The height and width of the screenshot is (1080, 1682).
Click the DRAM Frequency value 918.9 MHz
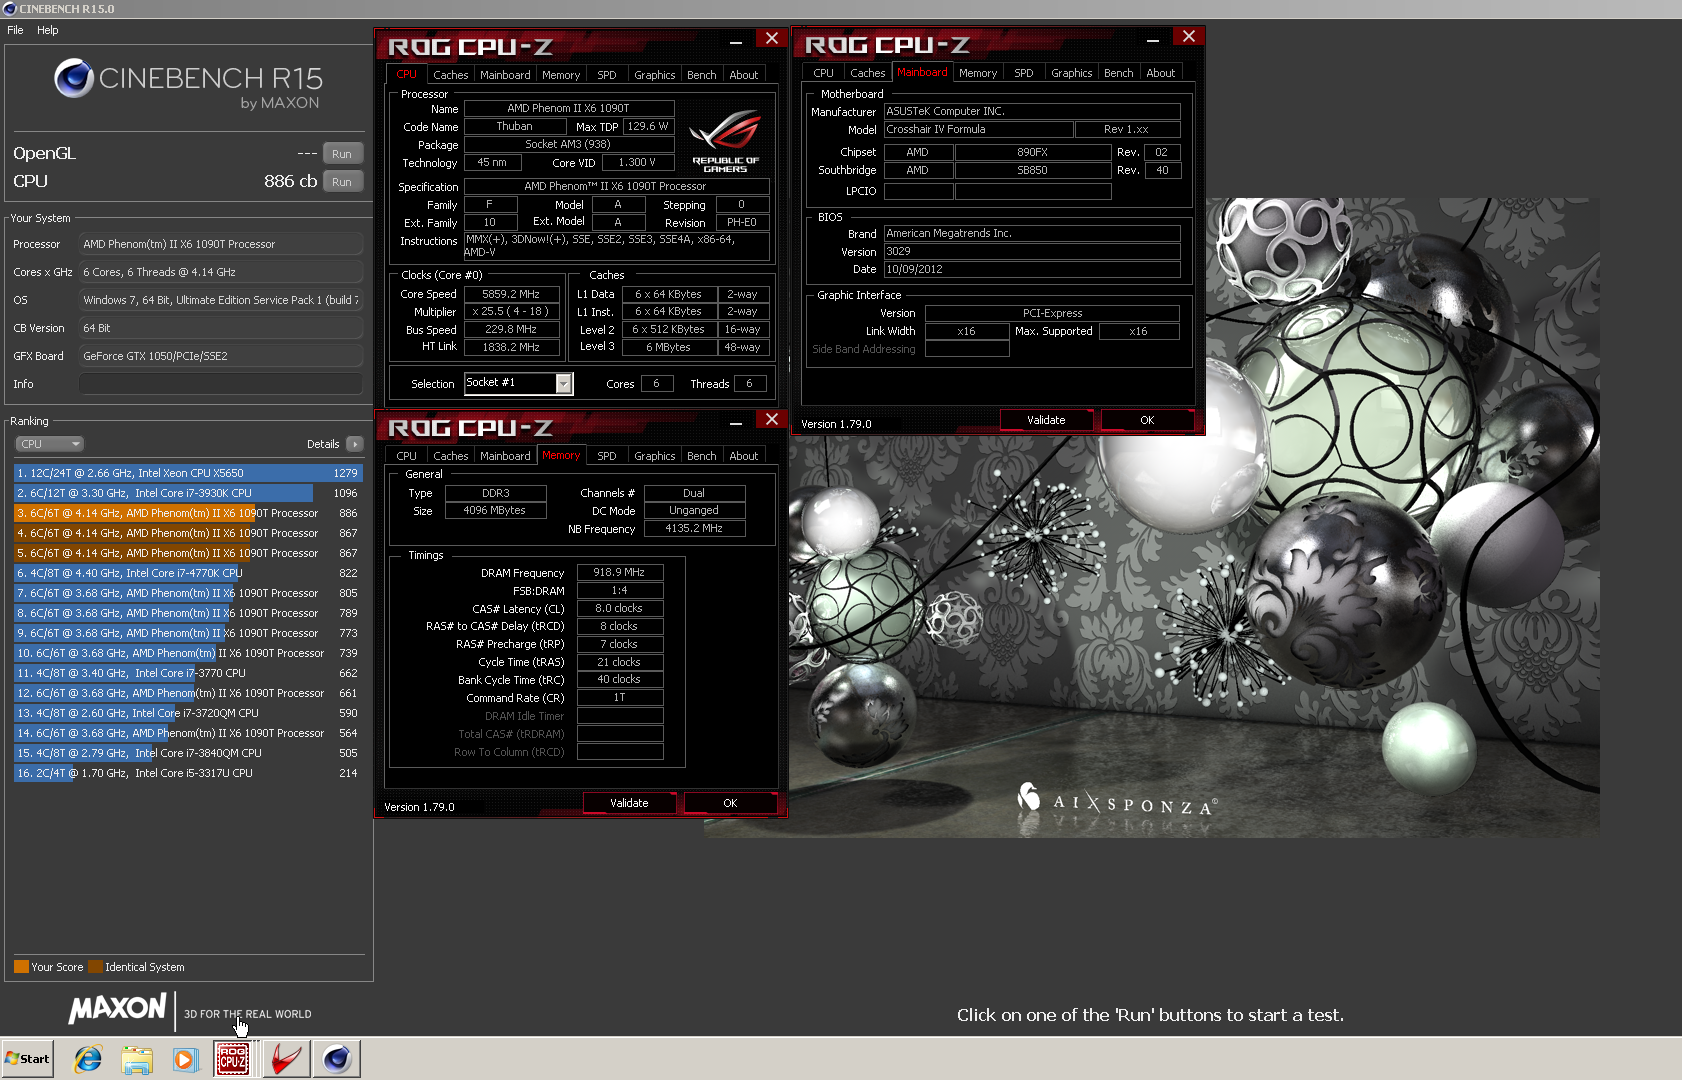tap(619, 573)
